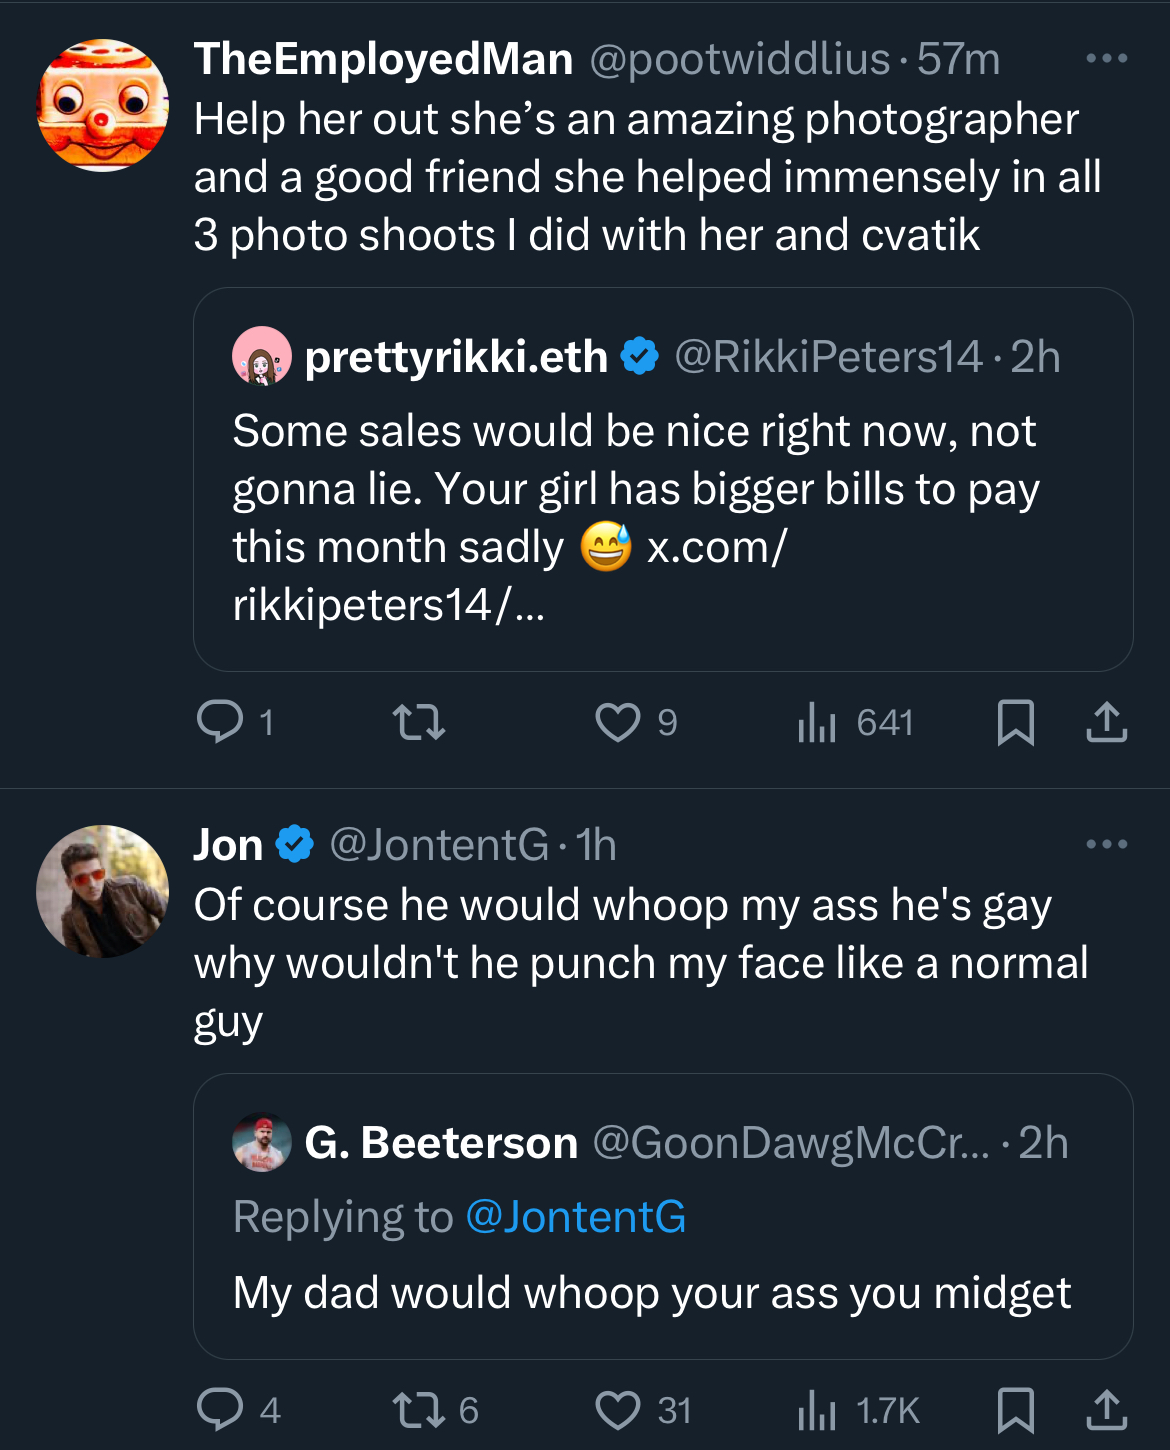The width and height of the screenshot is (1170, 1450).
Task: Open more options for Jon's post
Action: point(1106,844)
